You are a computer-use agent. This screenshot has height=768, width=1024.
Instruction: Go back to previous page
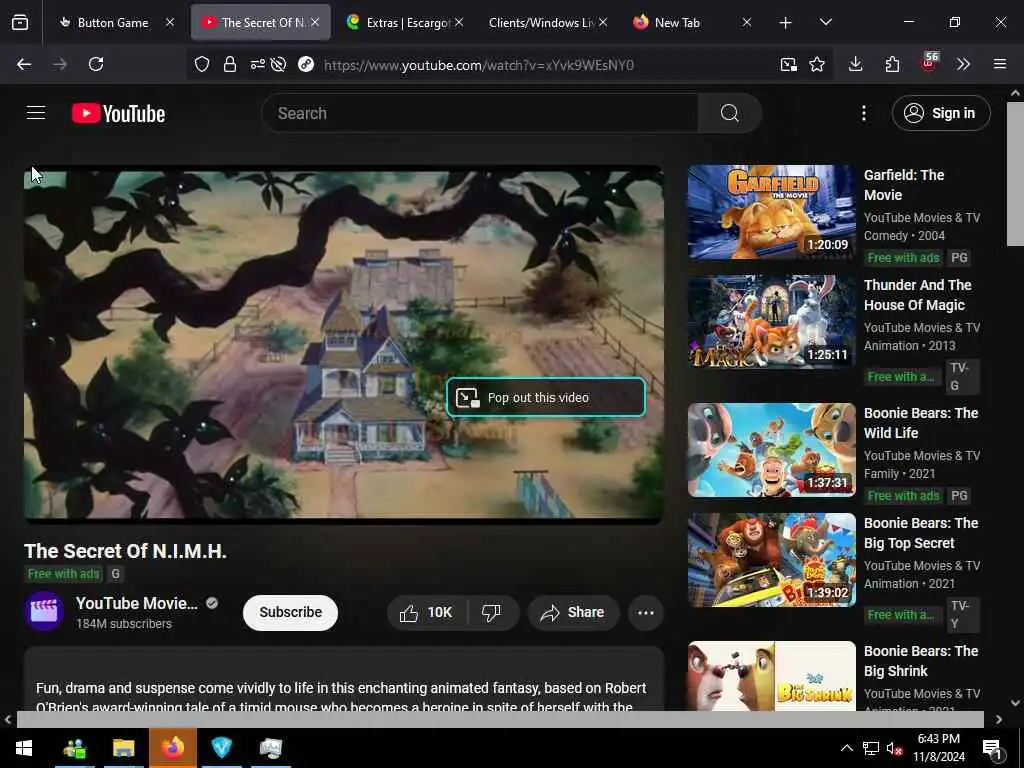[24, 64]
